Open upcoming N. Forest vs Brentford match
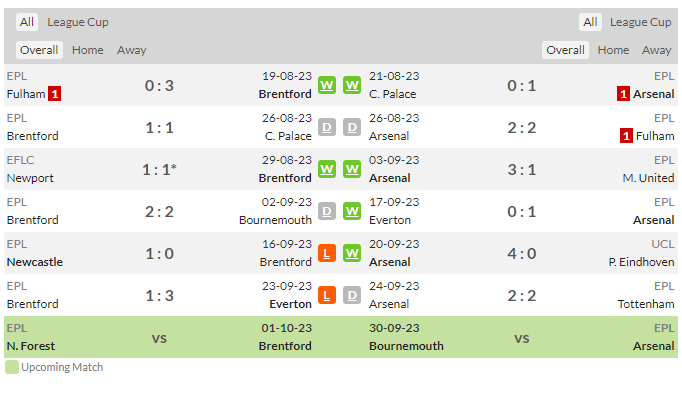 click(x=159, y=337)
